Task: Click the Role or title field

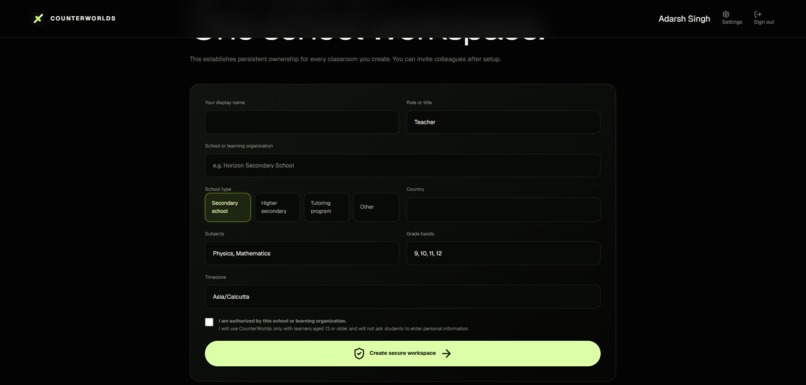Action: 503,122
